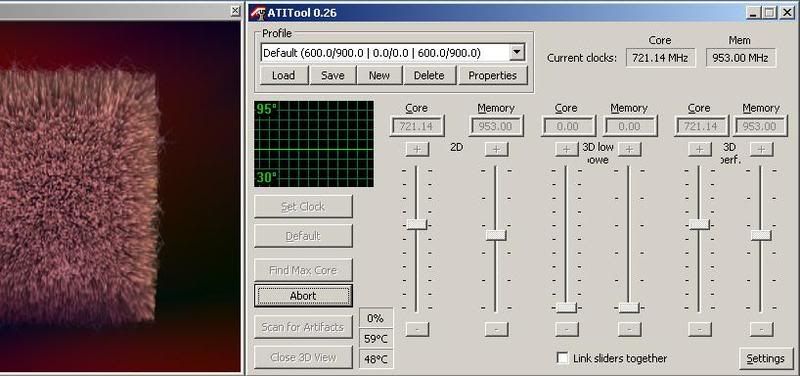Click the 3D perf Core value field
This screenshot has height=376, width=800.
(701, 126)
